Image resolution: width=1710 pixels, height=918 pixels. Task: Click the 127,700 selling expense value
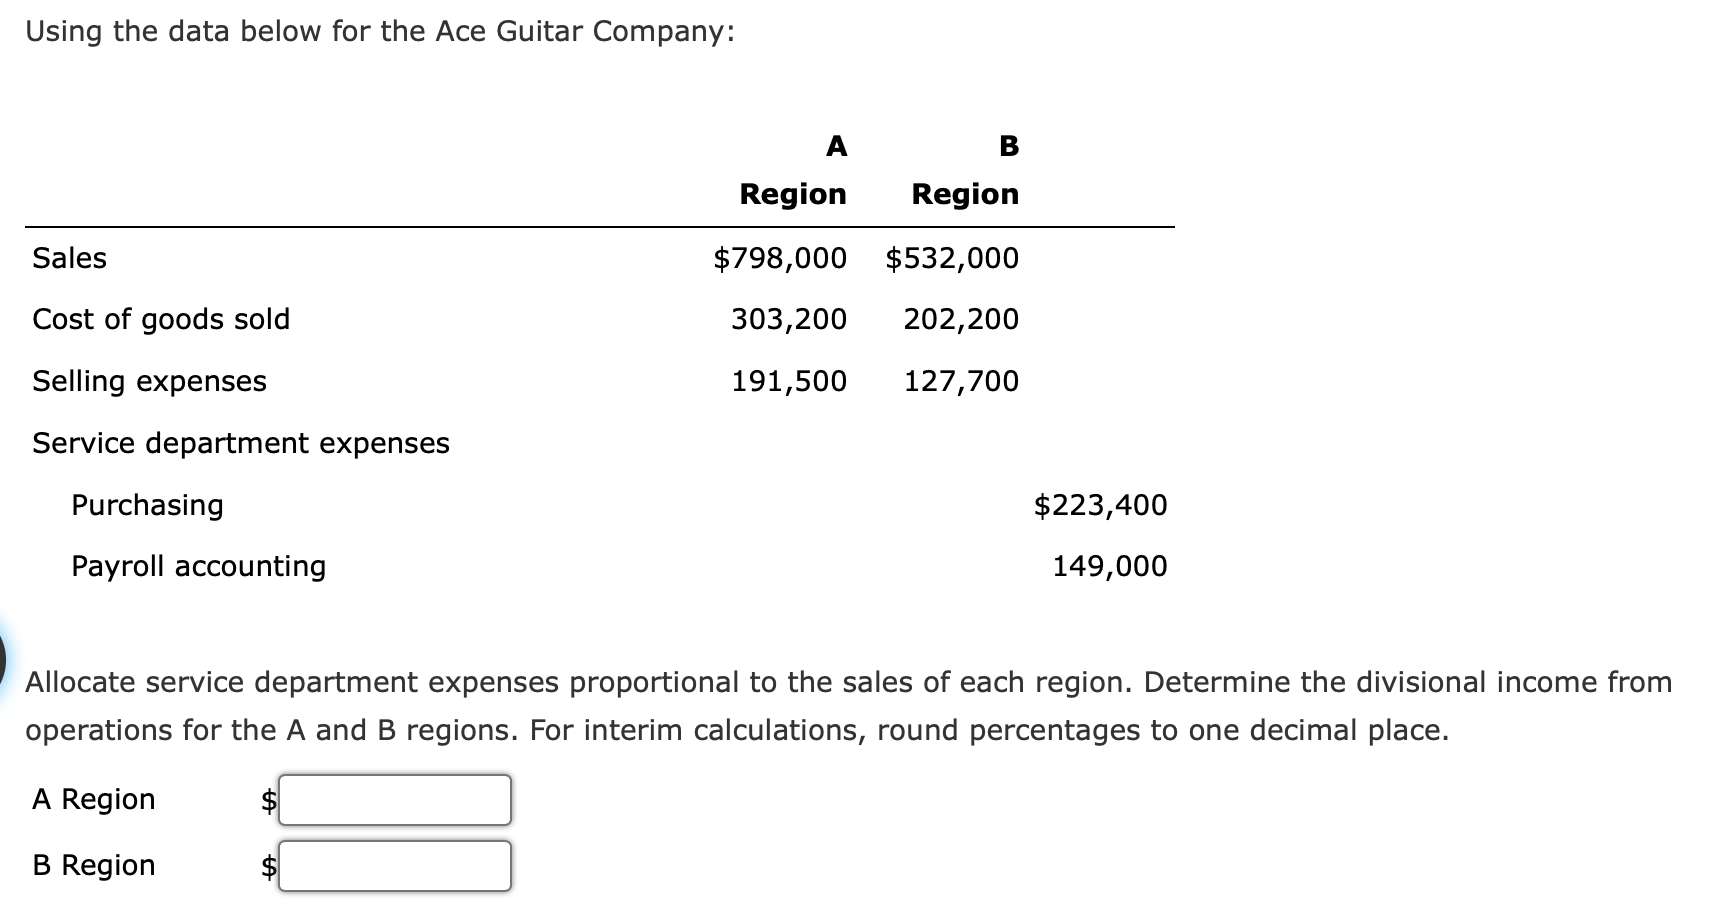click(961, 381)
